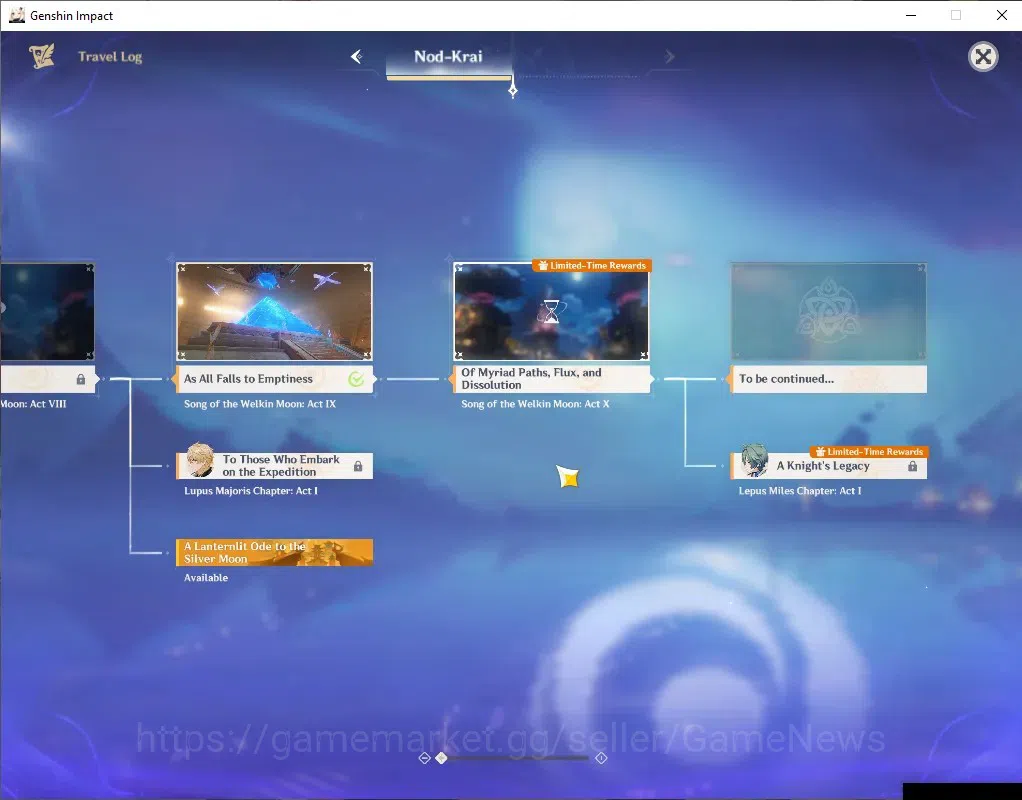
Task: Click the To be continued label
Action: coord(786,379)
